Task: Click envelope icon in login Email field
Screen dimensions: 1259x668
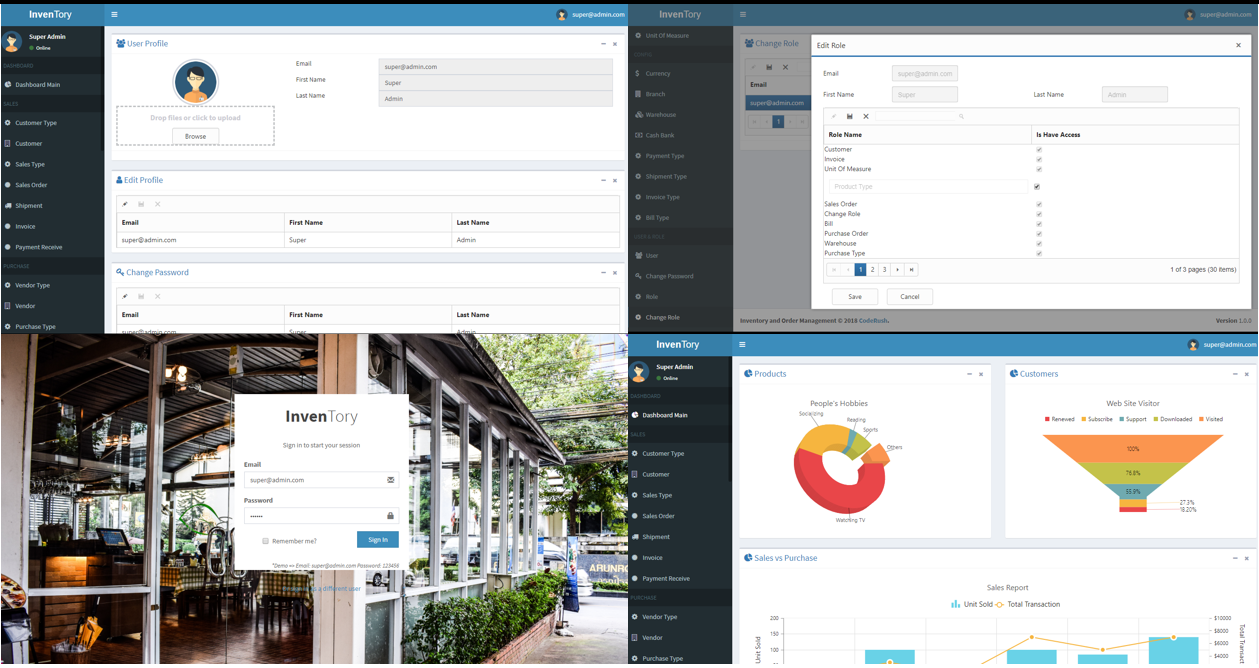Action: tap(391, 480)
